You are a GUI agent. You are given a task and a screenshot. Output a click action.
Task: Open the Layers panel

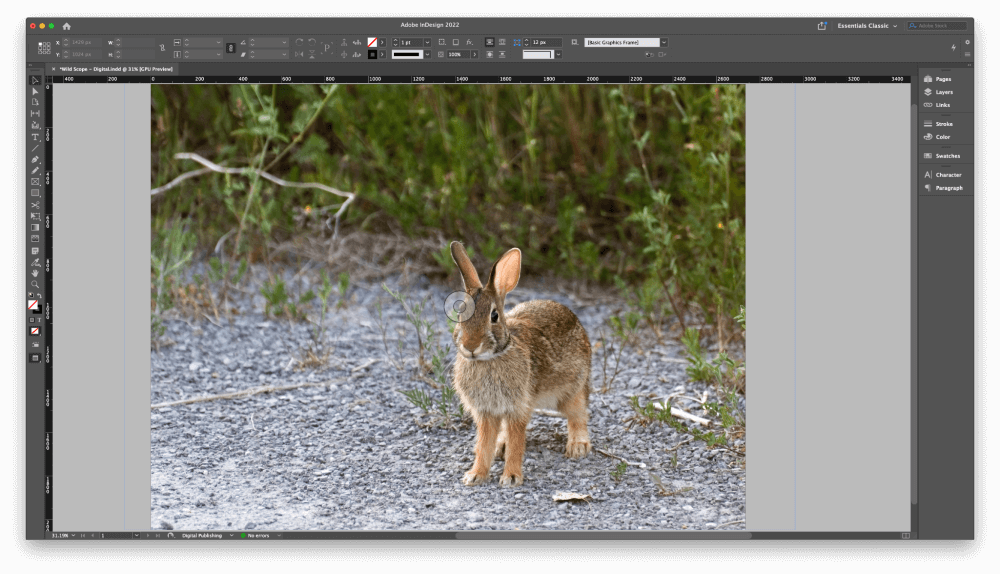point(946,92)
